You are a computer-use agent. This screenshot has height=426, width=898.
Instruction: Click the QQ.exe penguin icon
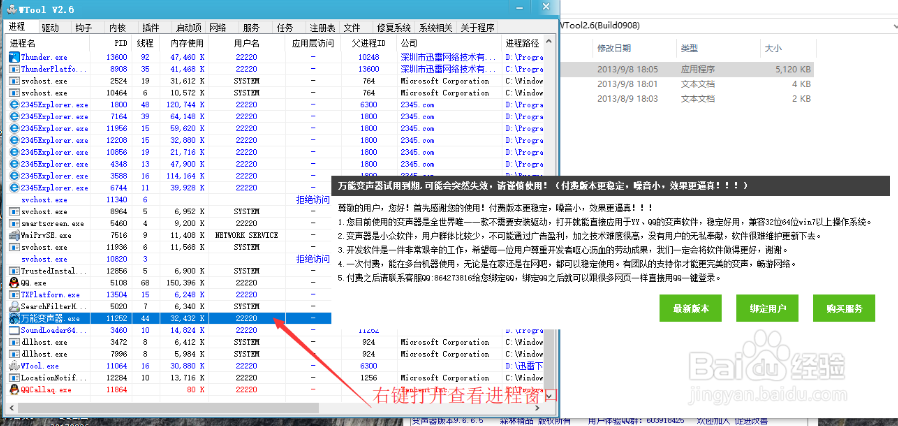point(14,283)
